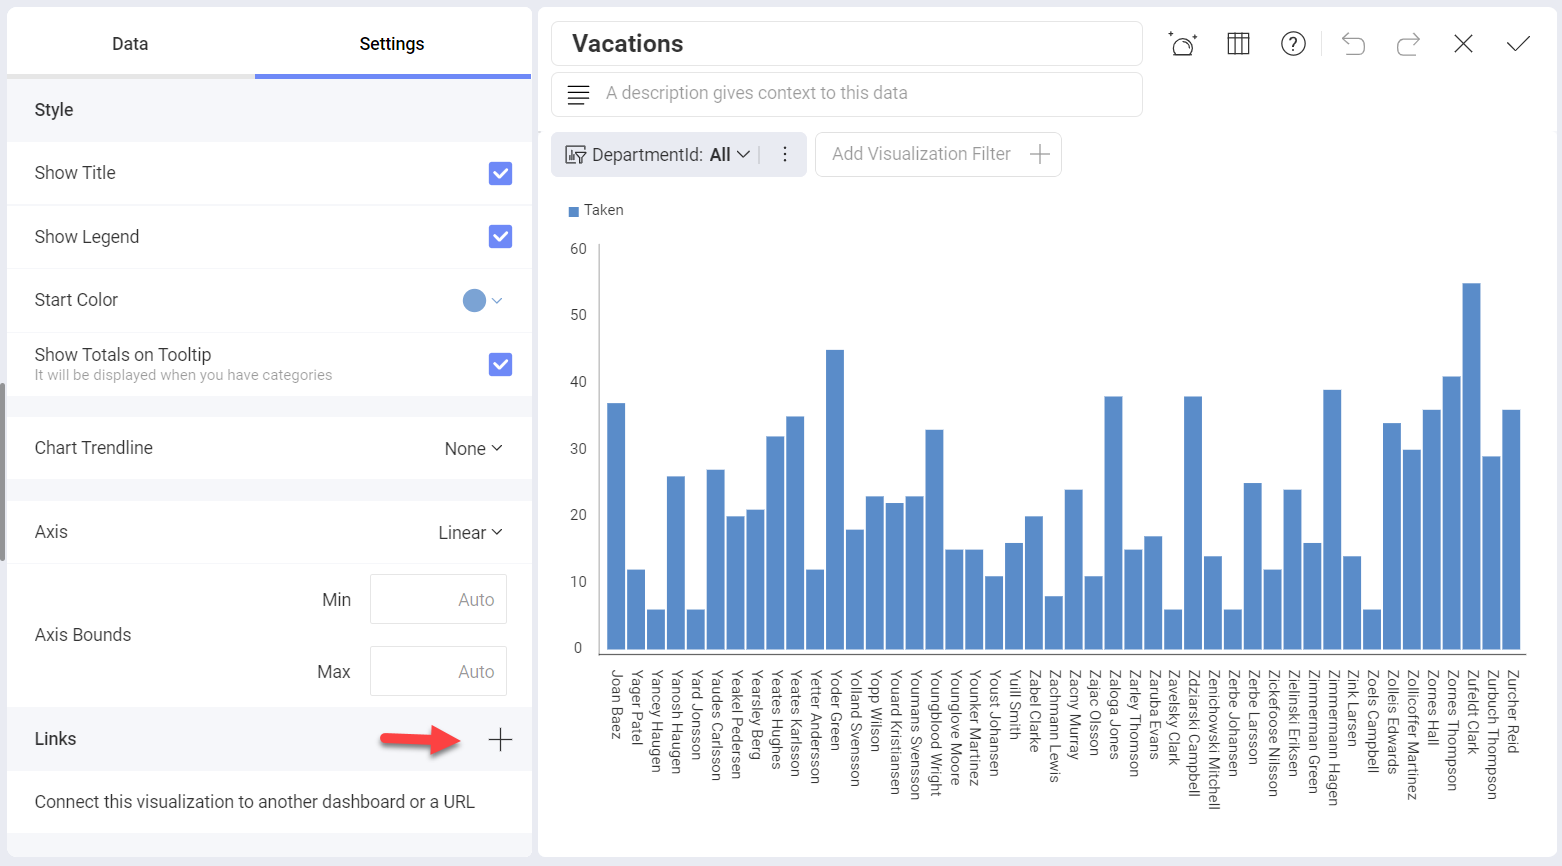Click Add Visualization Filter button
1562x866 pixels.
pyautogui.click(x=938, y=154)
